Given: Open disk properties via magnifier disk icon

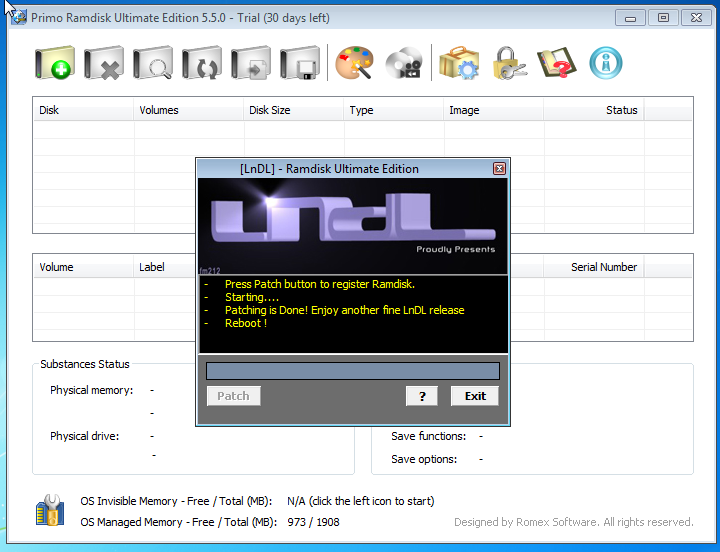Looking at the screenshot, I should point(153,63).
